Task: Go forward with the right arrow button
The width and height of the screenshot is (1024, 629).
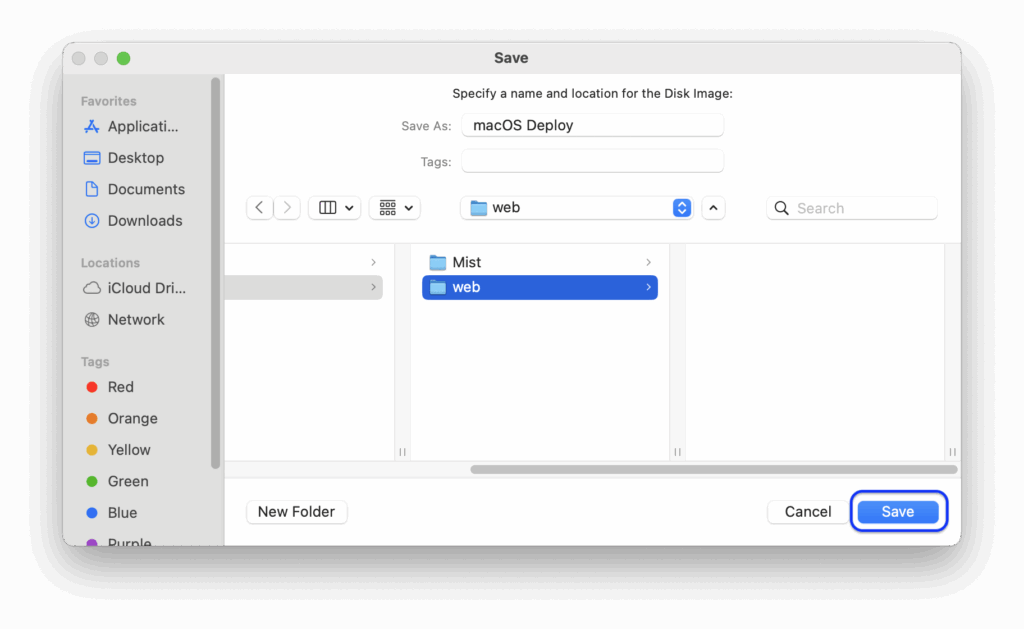Action: point(287,208)
